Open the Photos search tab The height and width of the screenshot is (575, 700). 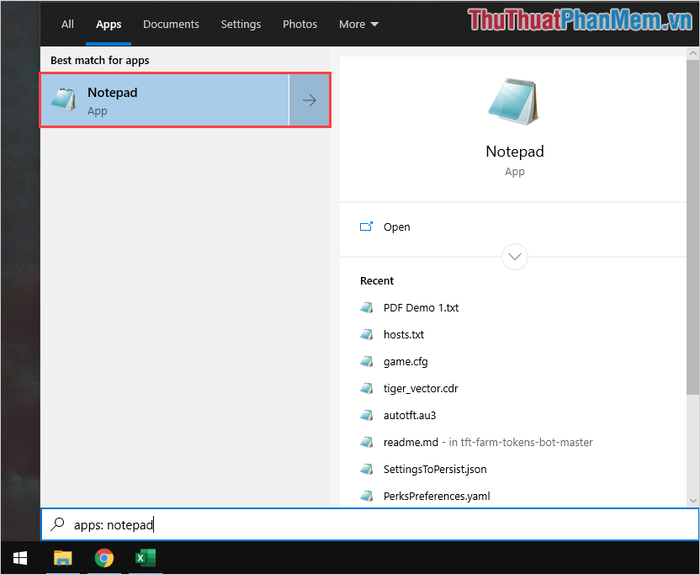click(300, 24)
